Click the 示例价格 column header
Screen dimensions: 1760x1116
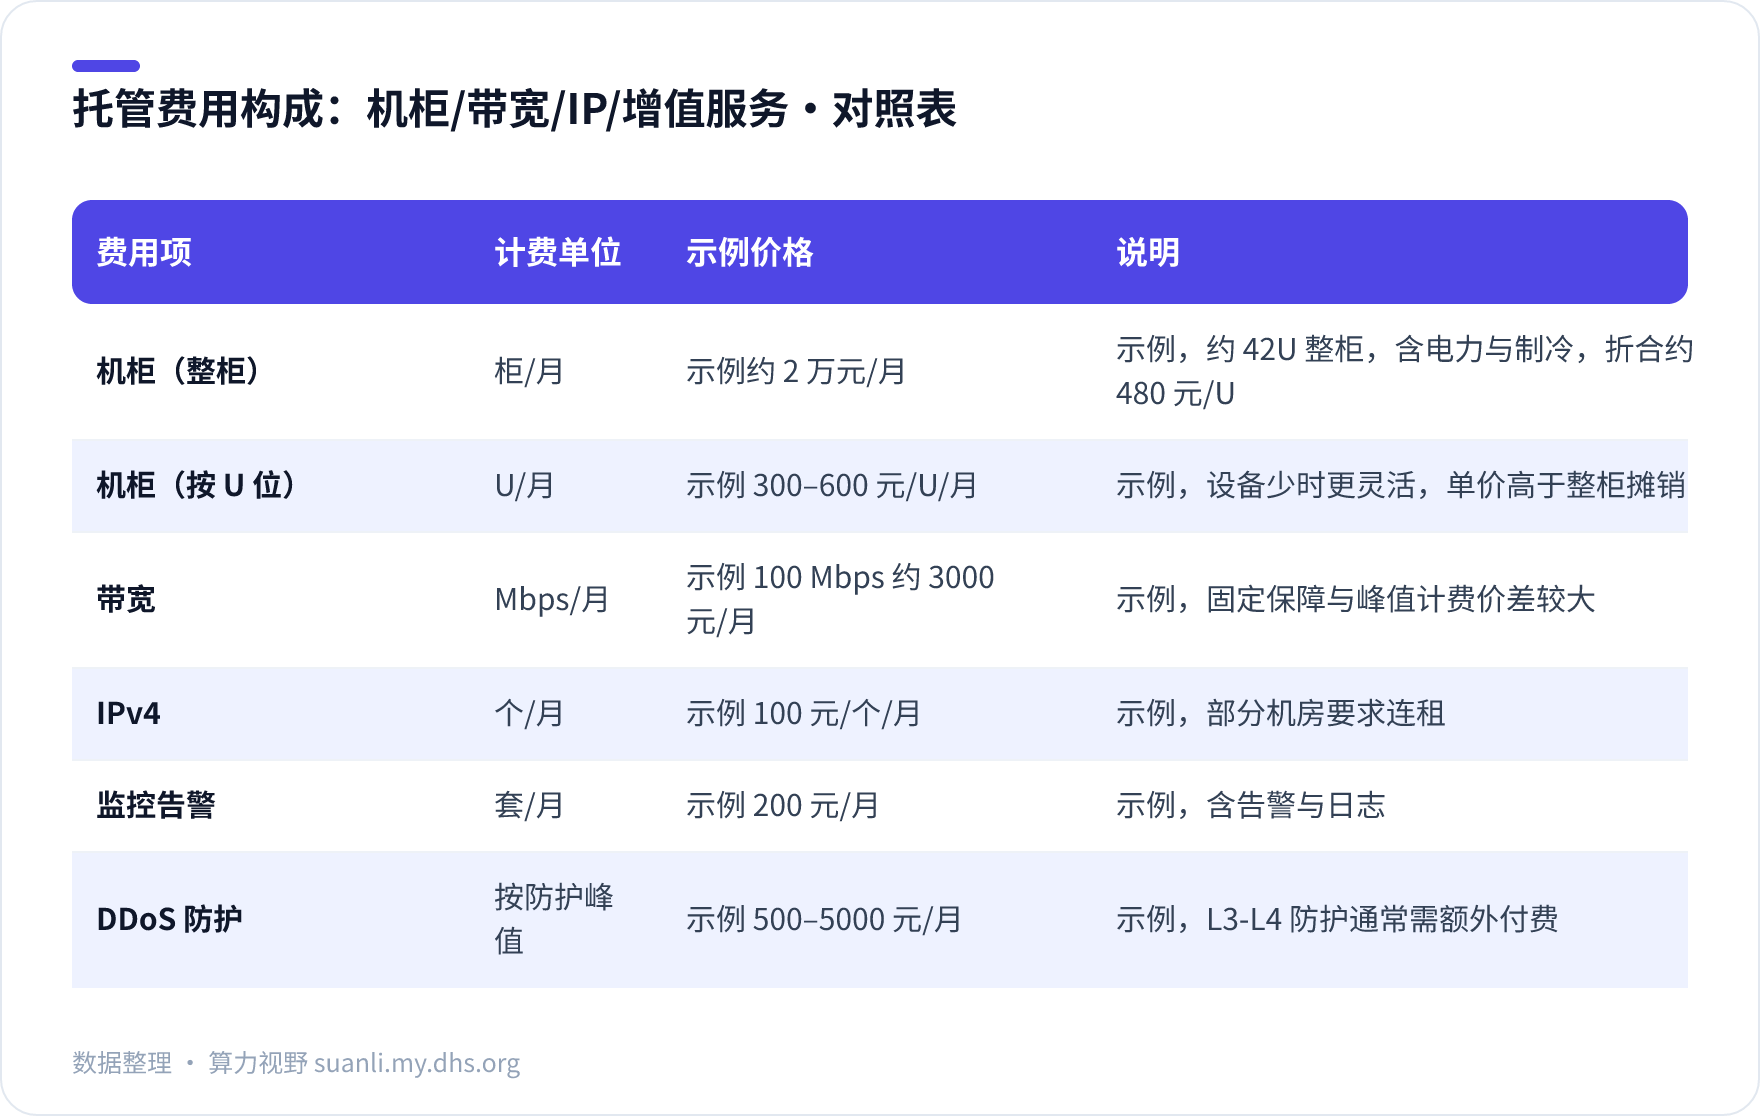[x=750, y=252]
